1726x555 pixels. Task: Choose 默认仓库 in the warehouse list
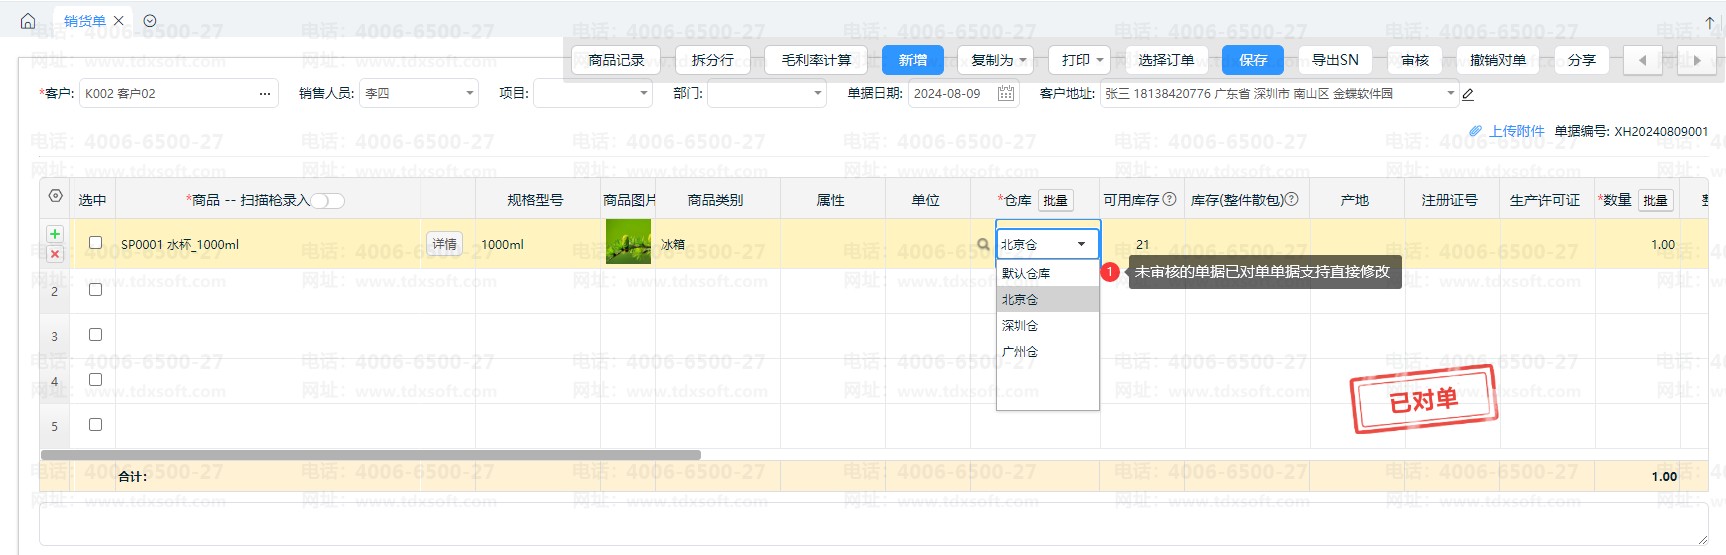click(1026, 273)
